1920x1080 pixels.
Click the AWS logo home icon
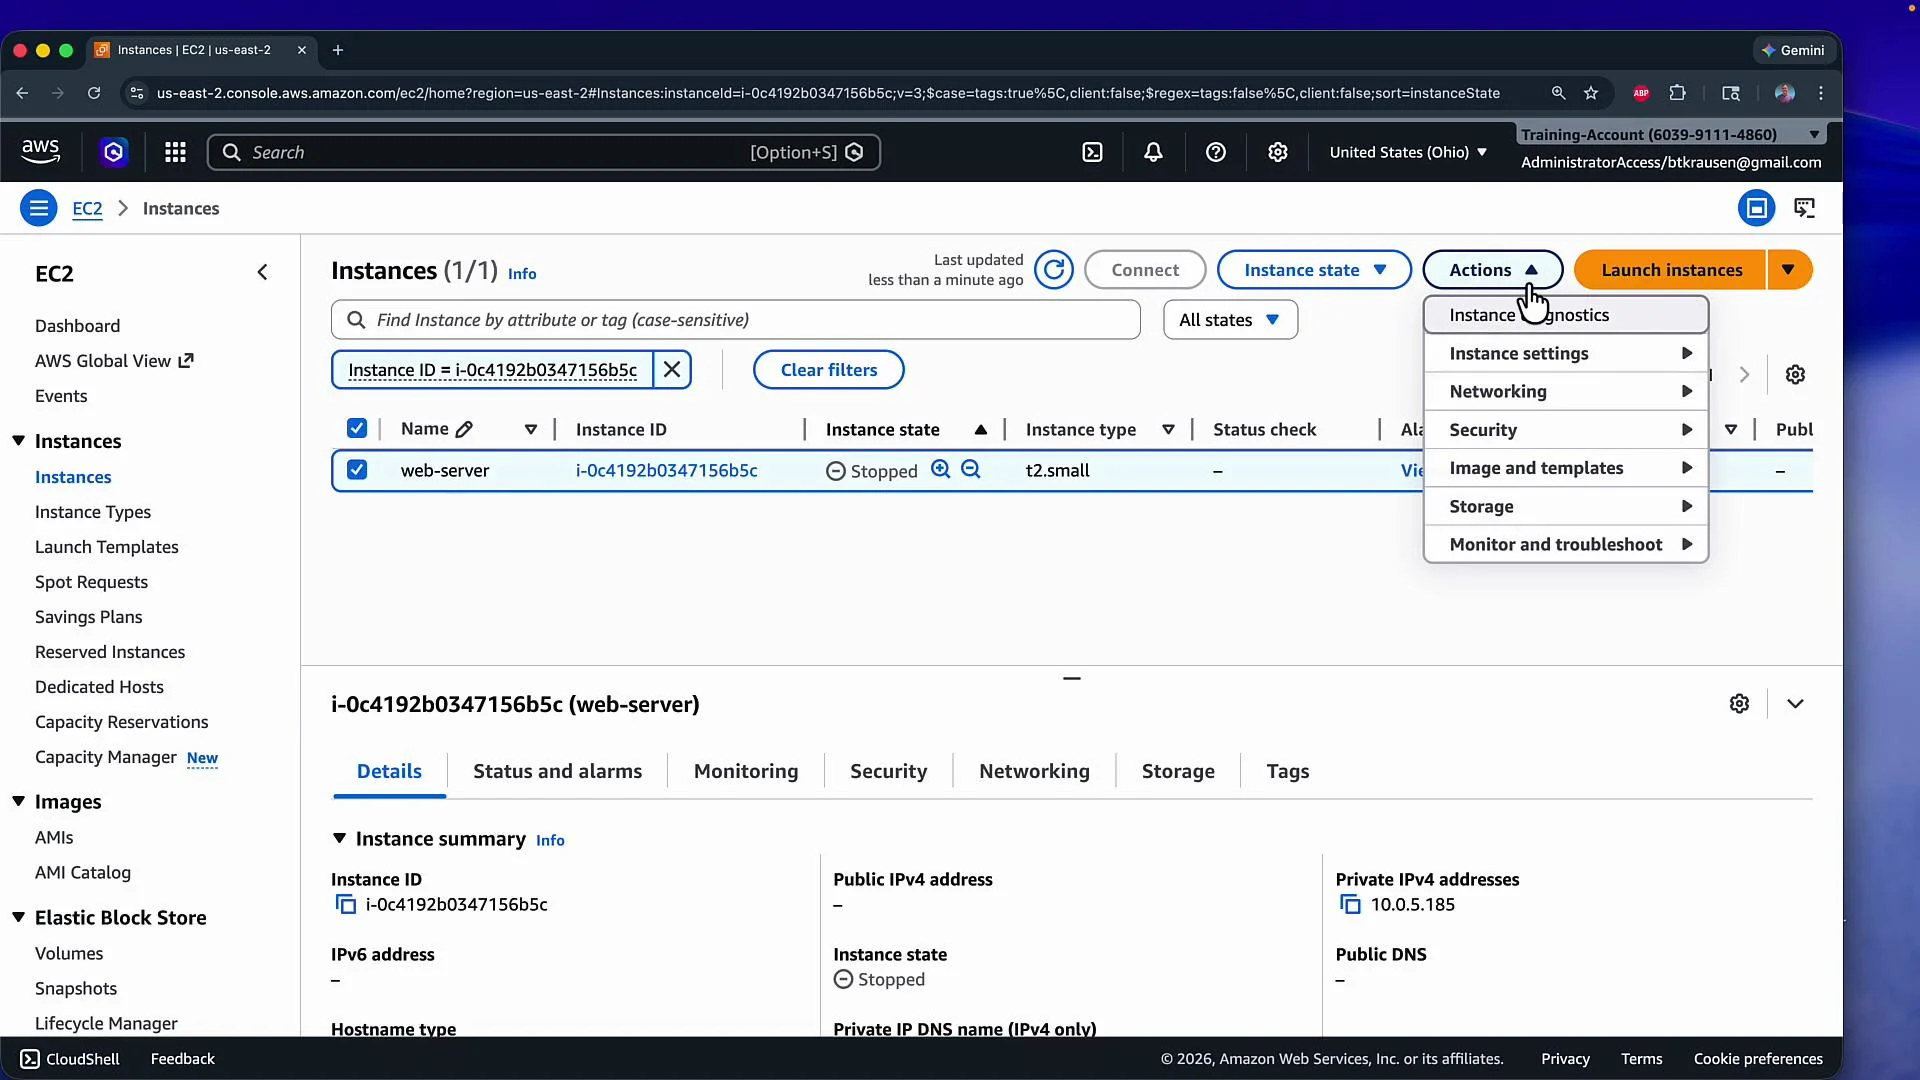pos(40,151)
